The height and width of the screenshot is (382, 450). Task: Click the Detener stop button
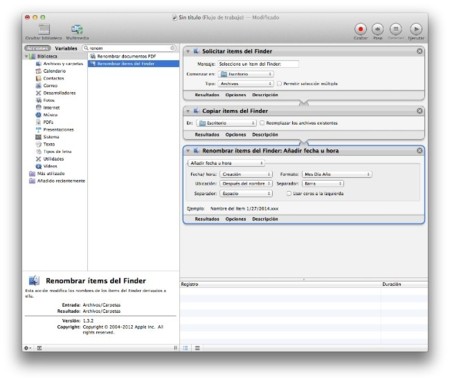coord(396,29)
